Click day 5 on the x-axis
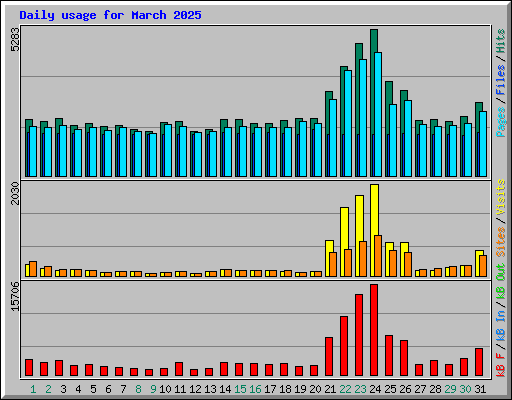Viewport: 512px width, 400px height. [93, 389]
